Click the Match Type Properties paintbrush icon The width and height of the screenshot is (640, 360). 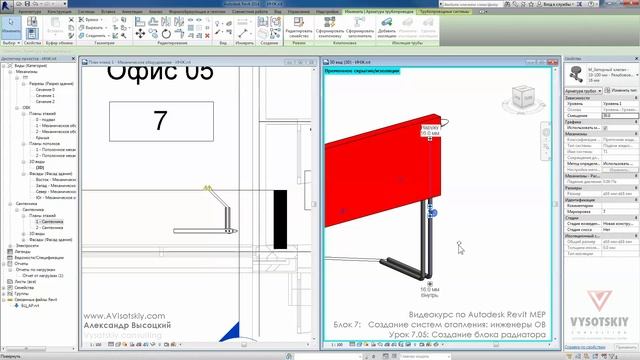71,36
